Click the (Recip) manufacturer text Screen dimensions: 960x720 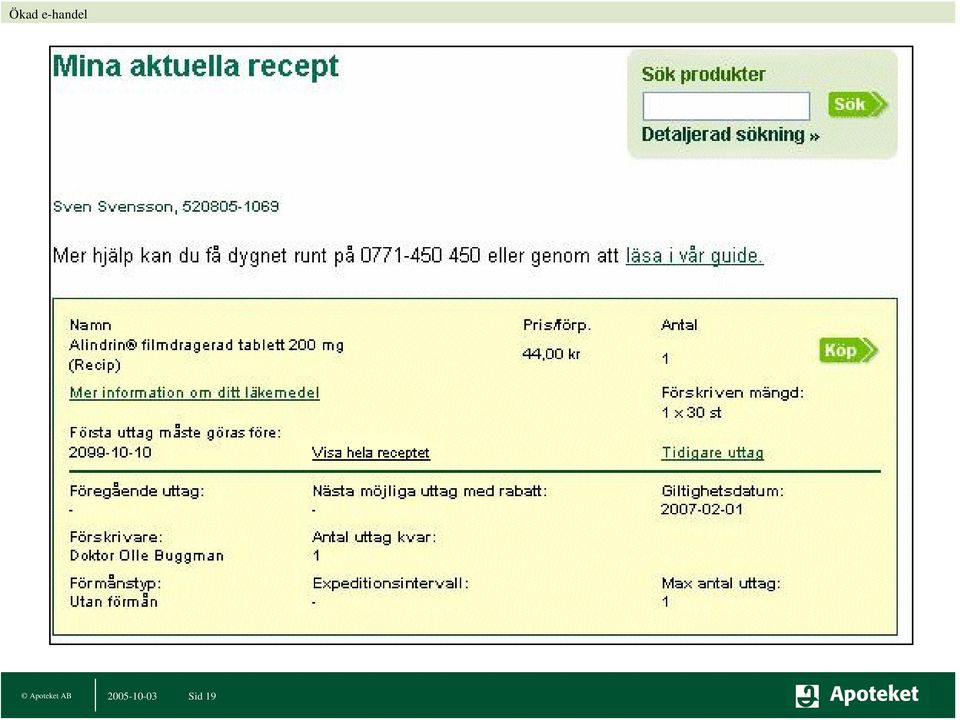coord(95,366)
